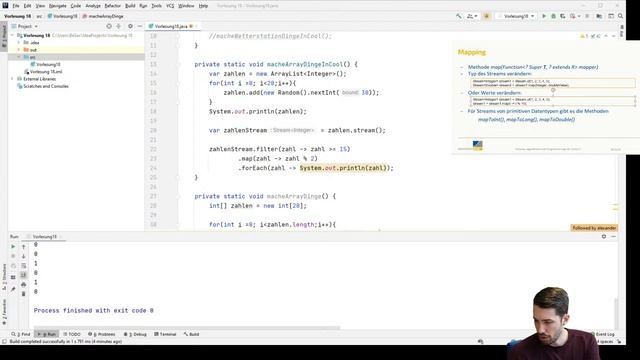Click up arrow in Run console
The image size is (640, 360).
click(x=24, y=247)
